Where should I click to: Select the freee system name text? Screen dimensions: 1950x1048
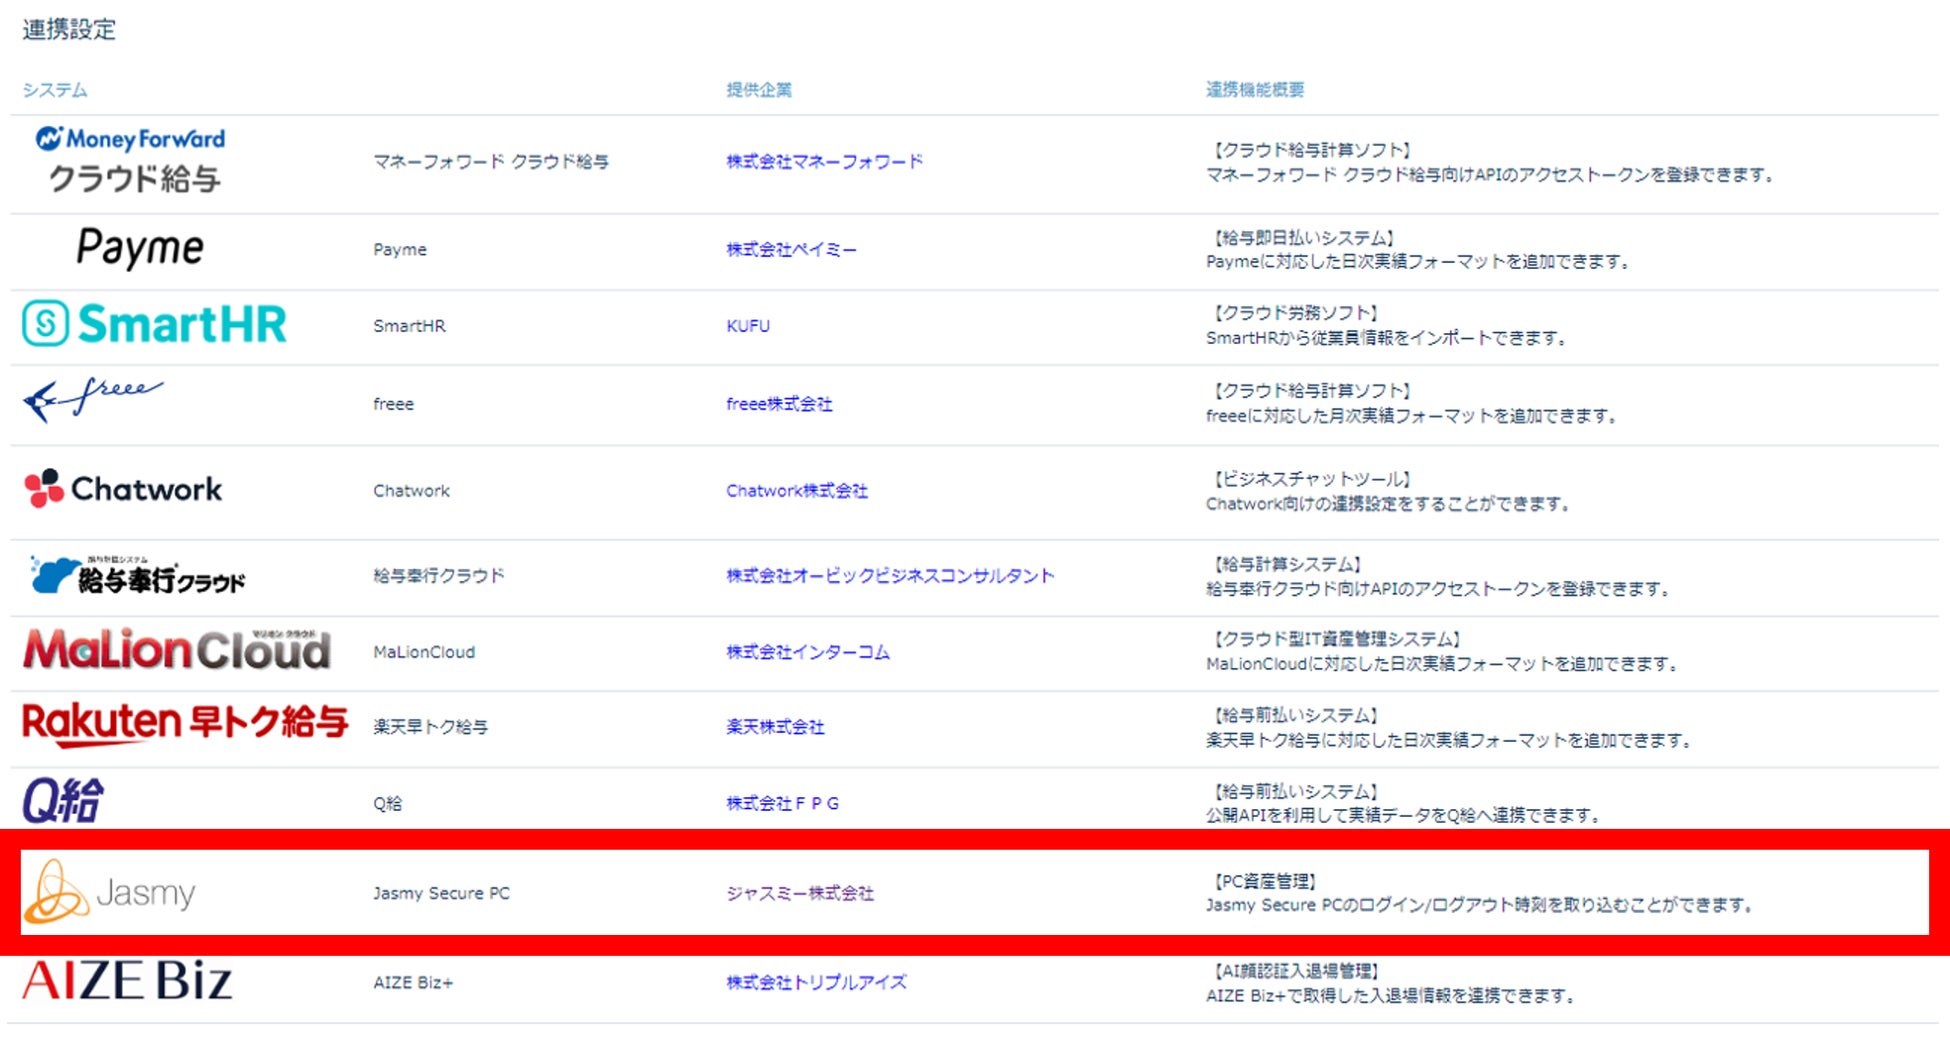(x=393, y=404)
